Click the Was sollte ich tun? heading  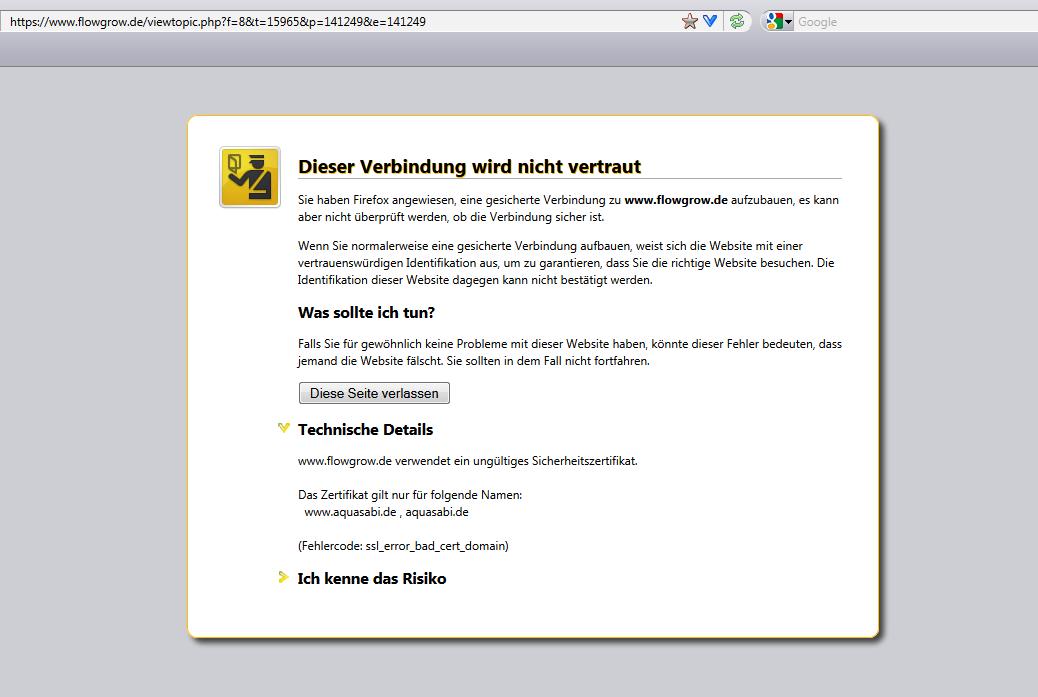(x=366, y=312)
